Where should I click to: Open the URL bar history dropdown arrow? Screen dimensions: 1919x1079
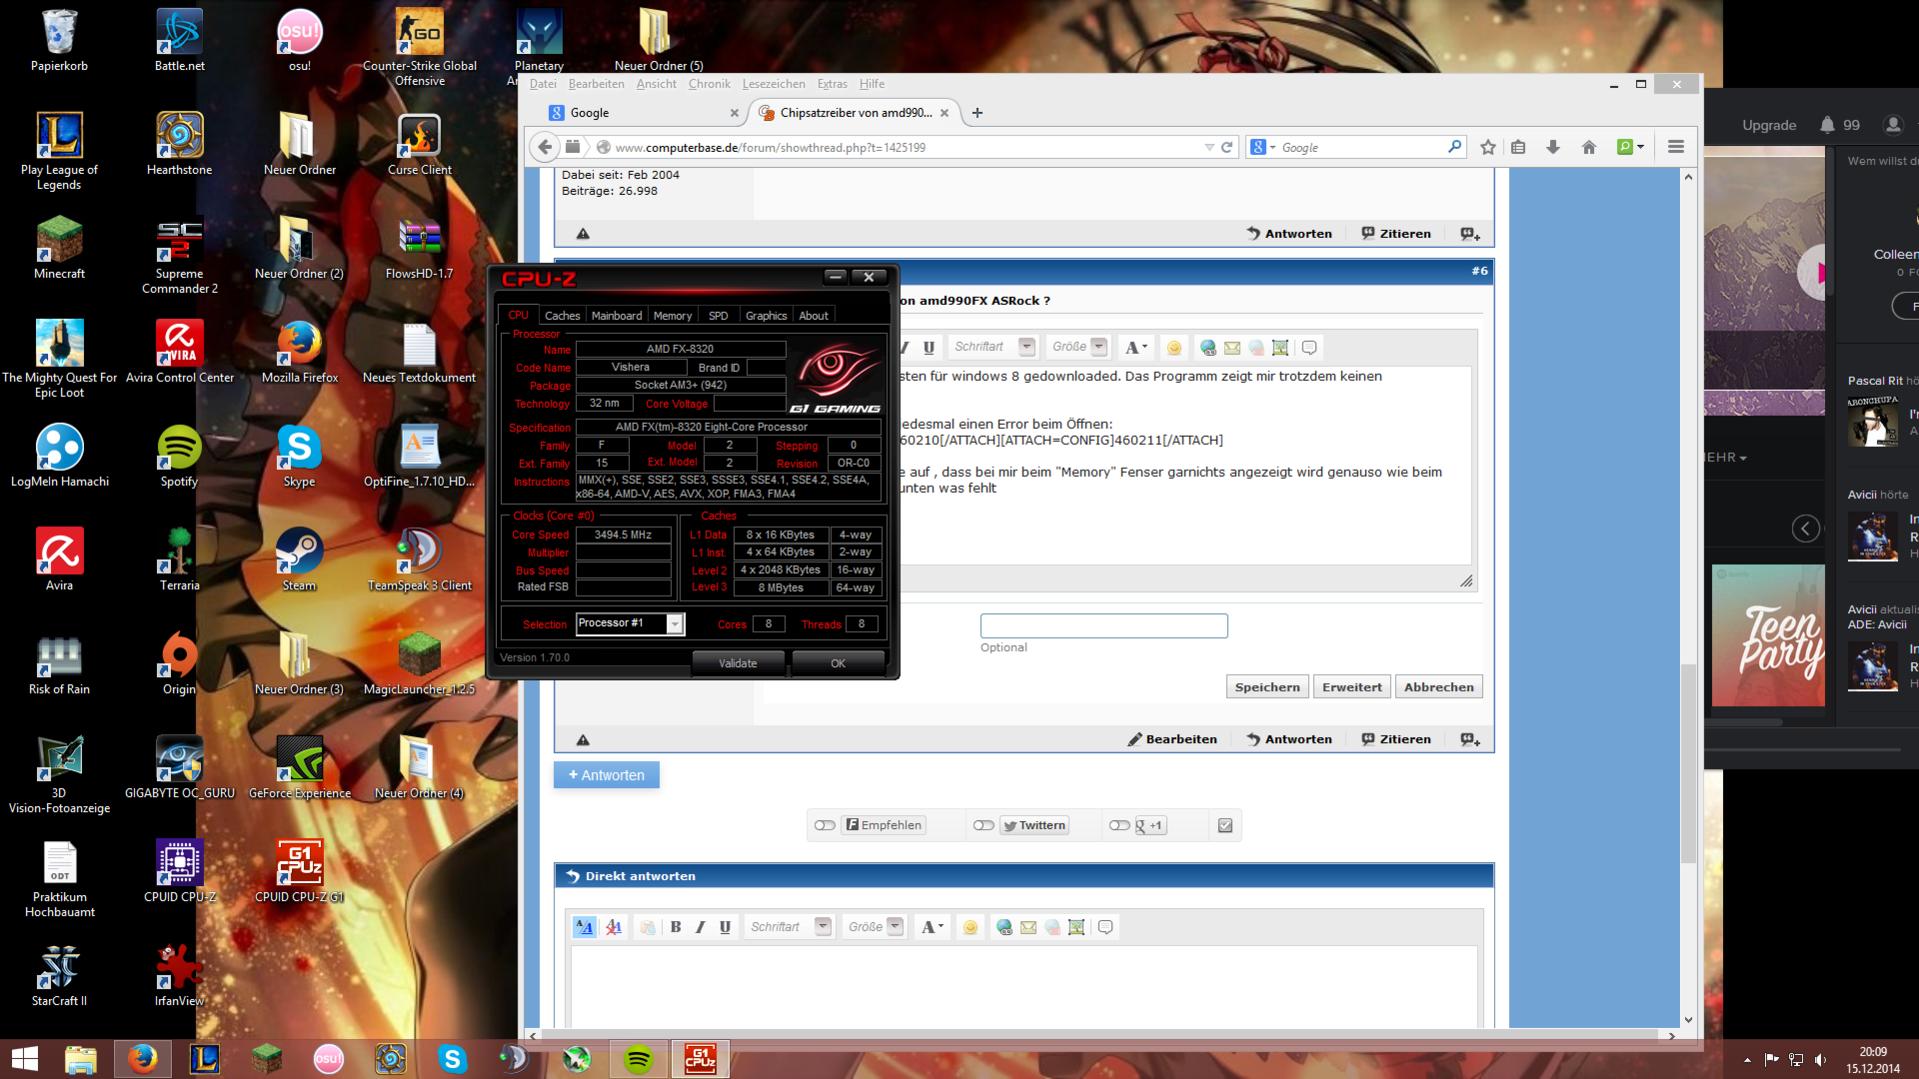(1209, 147)
